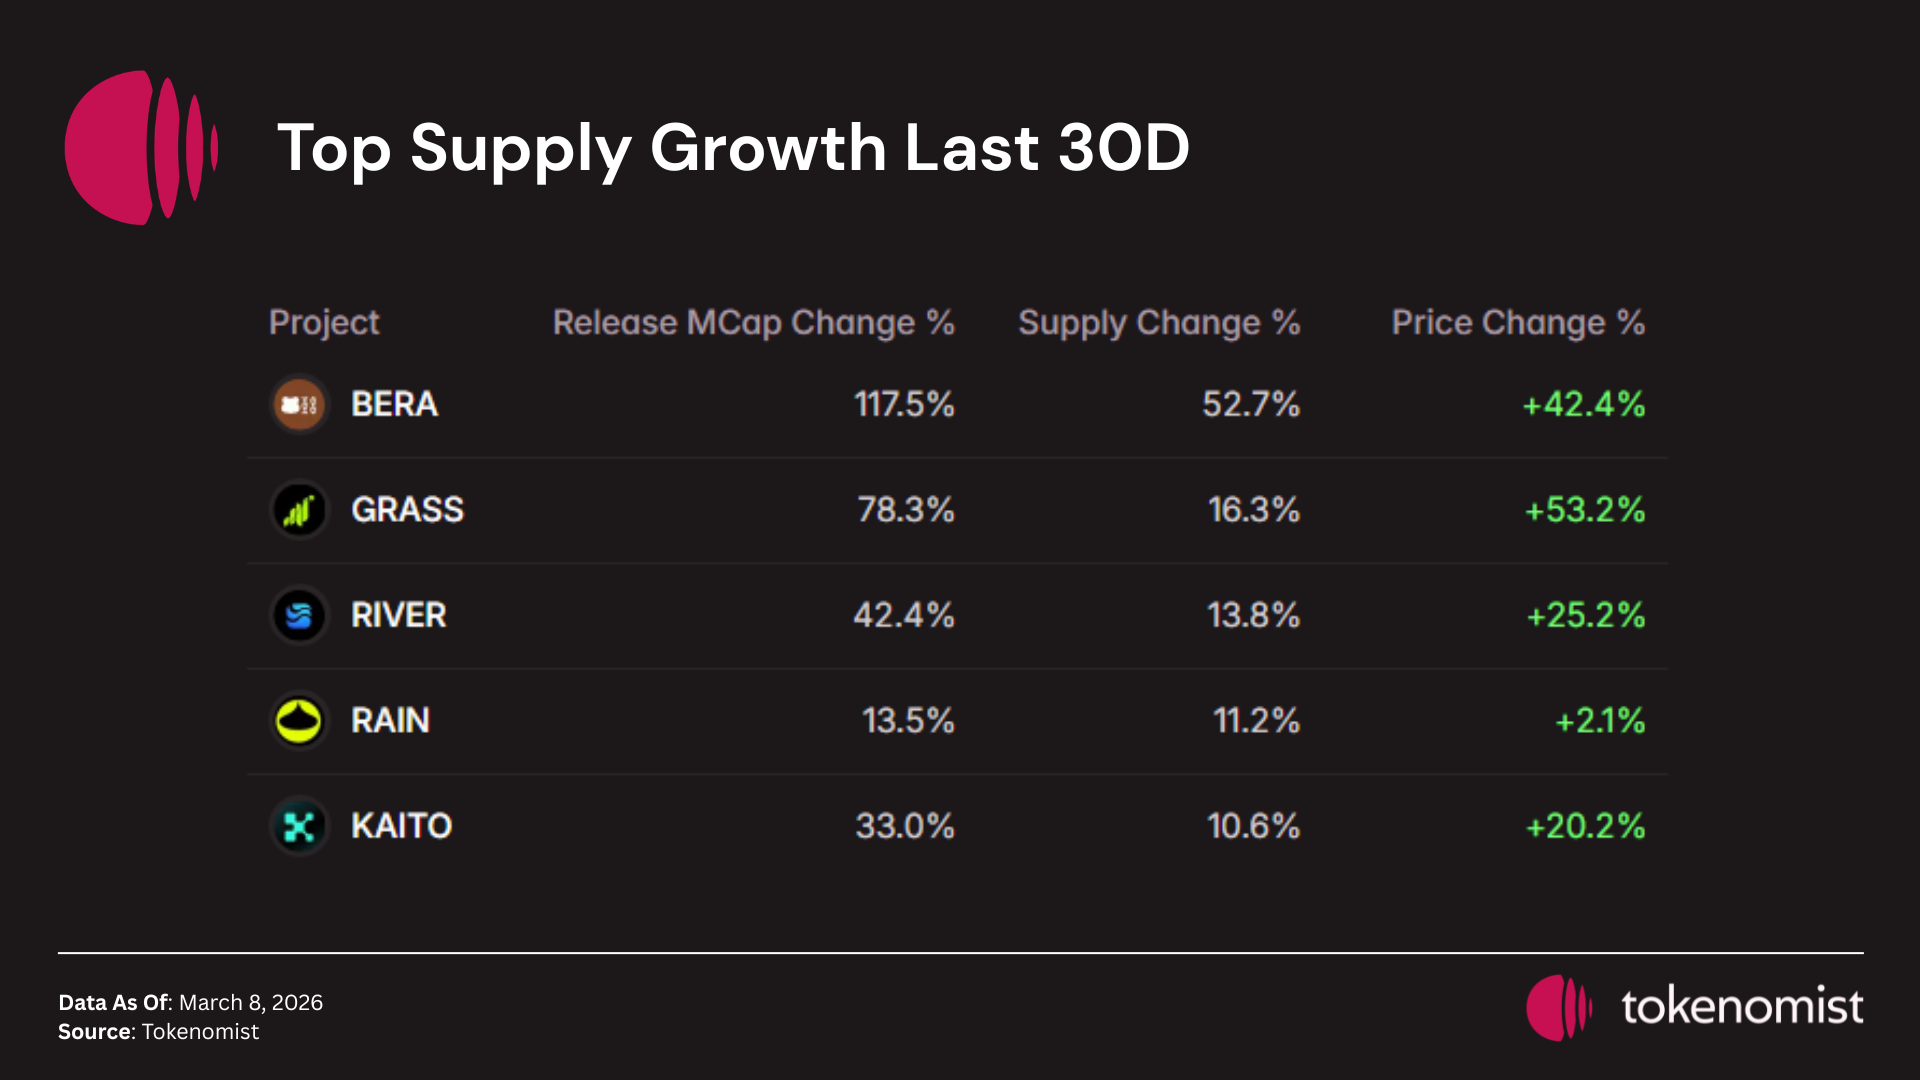Click RAIN release MCap change 13.5%
Image resolution: width=1920 pixels, height=1080 pixels.
(x=908, y=721)
